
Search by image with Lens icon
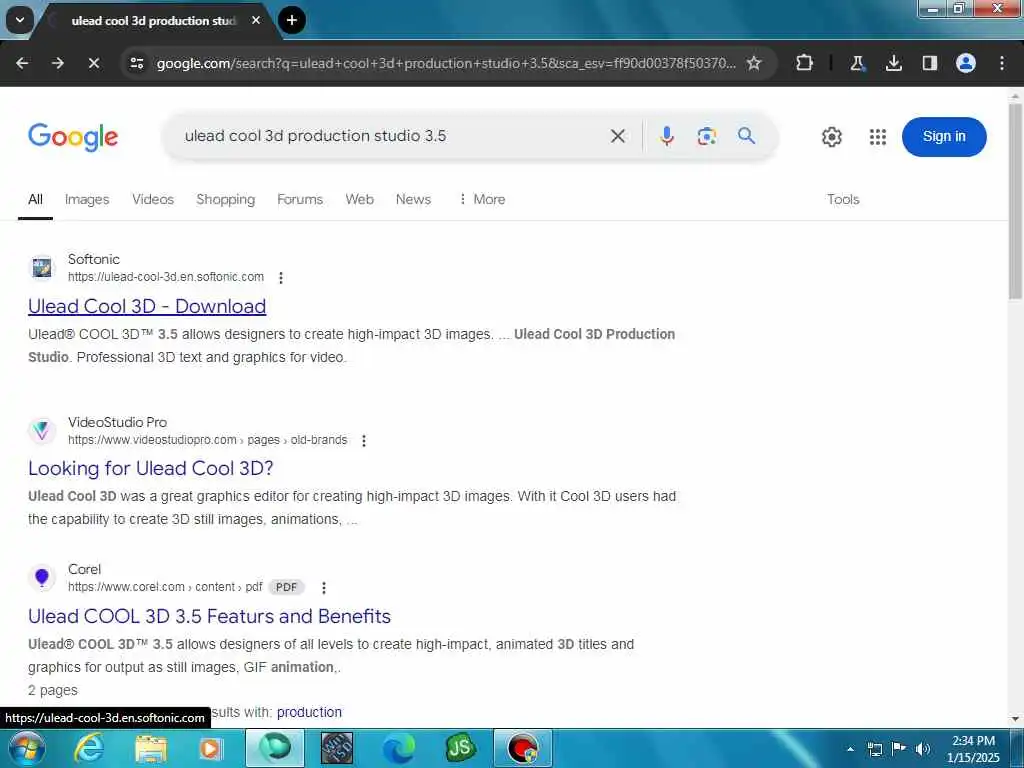click(707, 136)
